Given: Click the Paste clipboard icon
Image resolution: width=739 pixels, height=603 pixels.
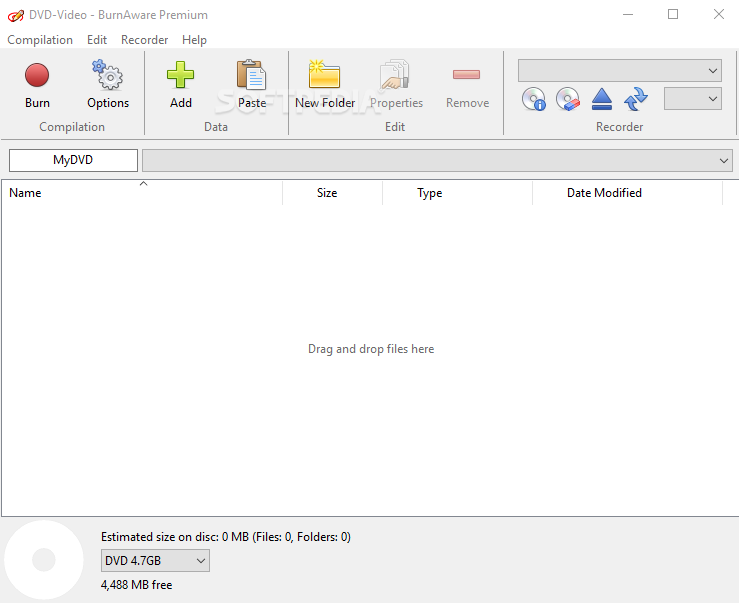Looking at the screenshot, I should [252, 74].
